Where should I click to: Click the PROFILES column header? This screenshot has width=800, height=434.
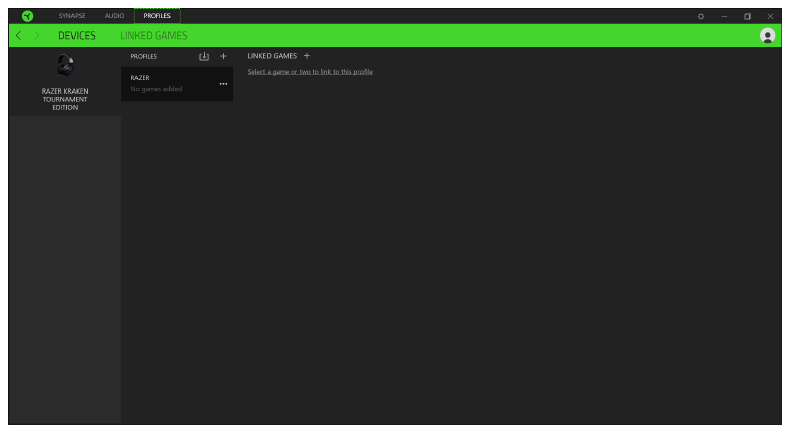(143, 56)
